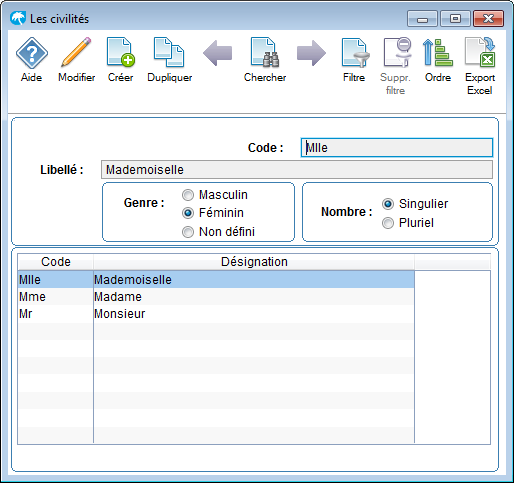Select the Masculin radio button

[188, 195]
